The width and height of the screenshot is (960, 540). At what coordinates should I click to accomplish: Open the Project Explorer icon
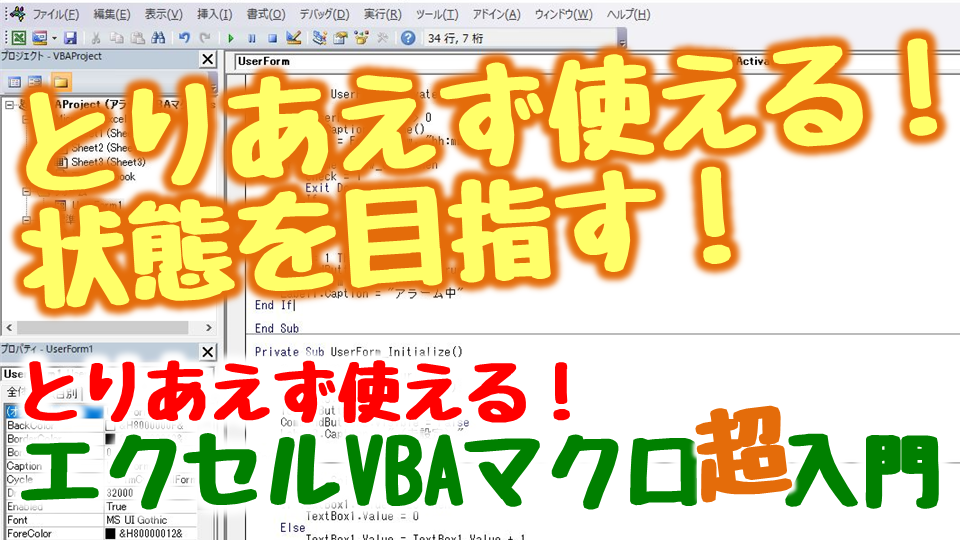[319, 38]
